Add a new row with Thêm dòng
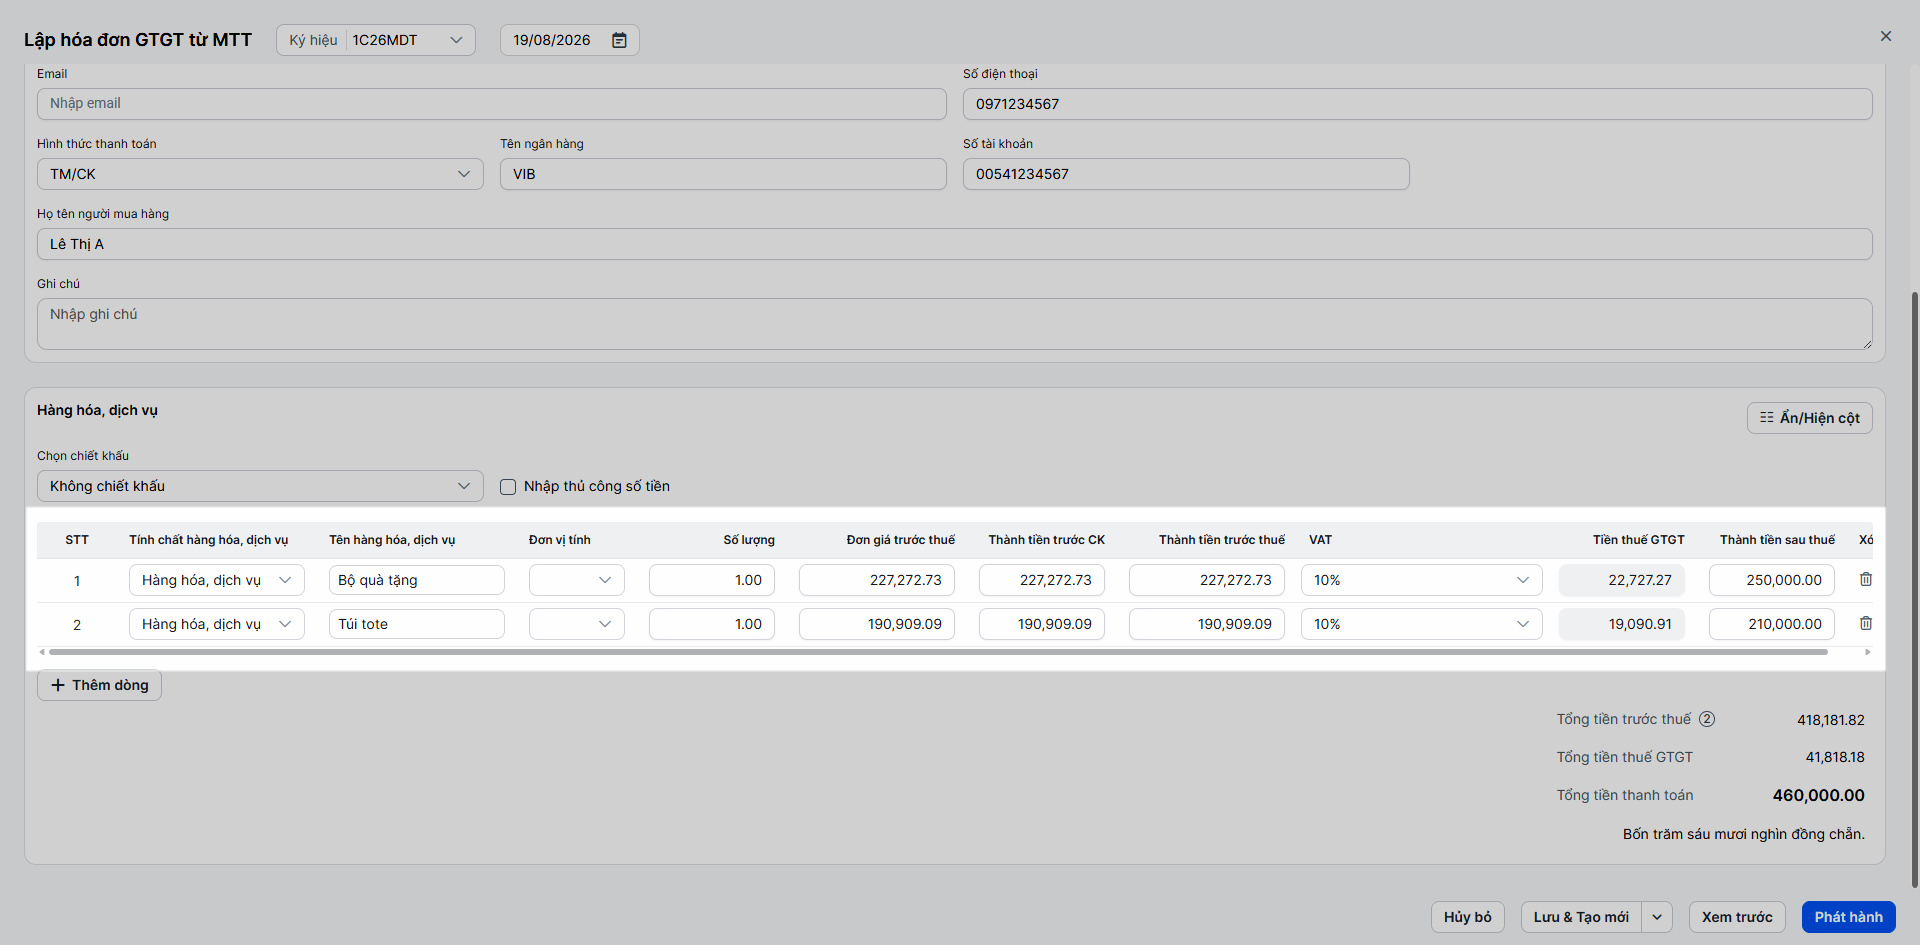Viewport: 1920px width, 945px height. pos(99,685)
